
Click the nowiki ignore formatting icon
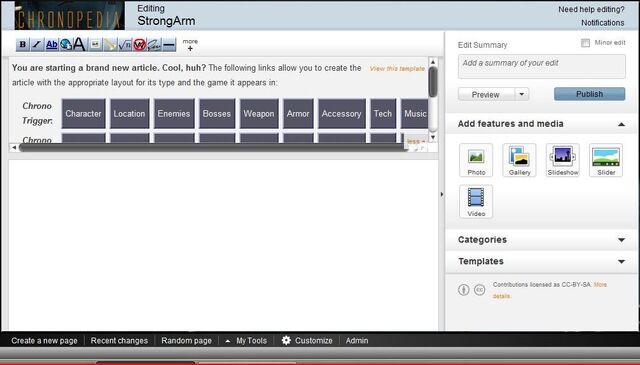[x=139, y=45]
